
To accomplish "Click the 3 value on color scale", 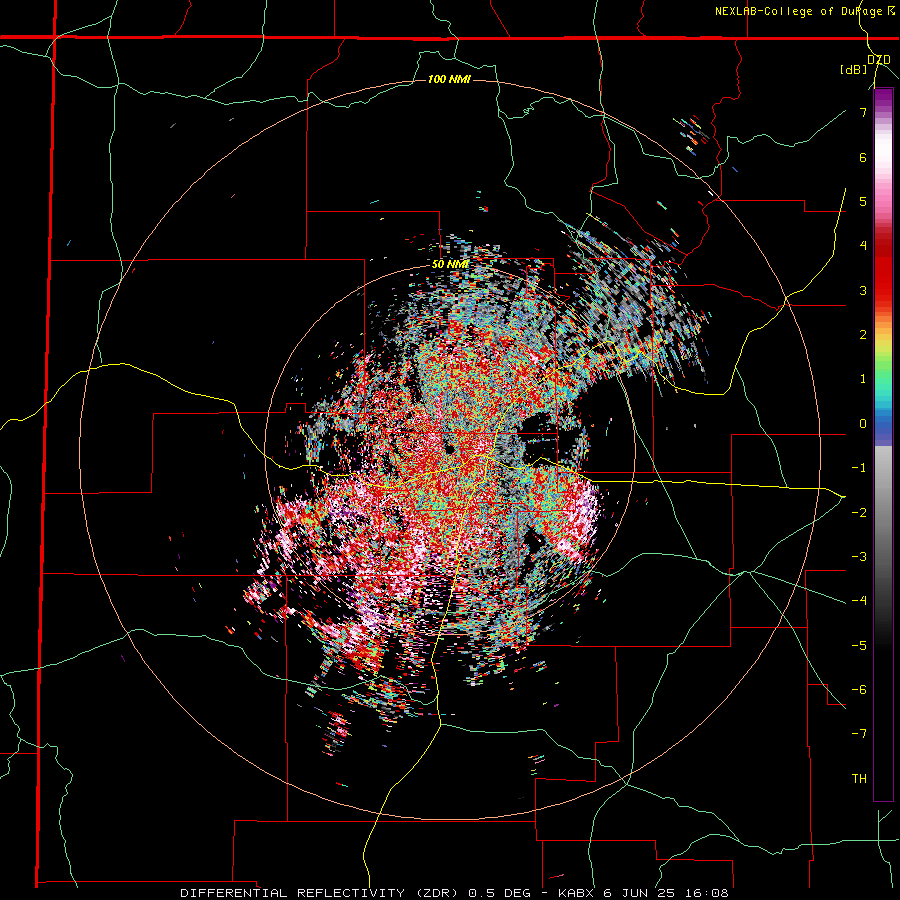I will click(863, 290).
